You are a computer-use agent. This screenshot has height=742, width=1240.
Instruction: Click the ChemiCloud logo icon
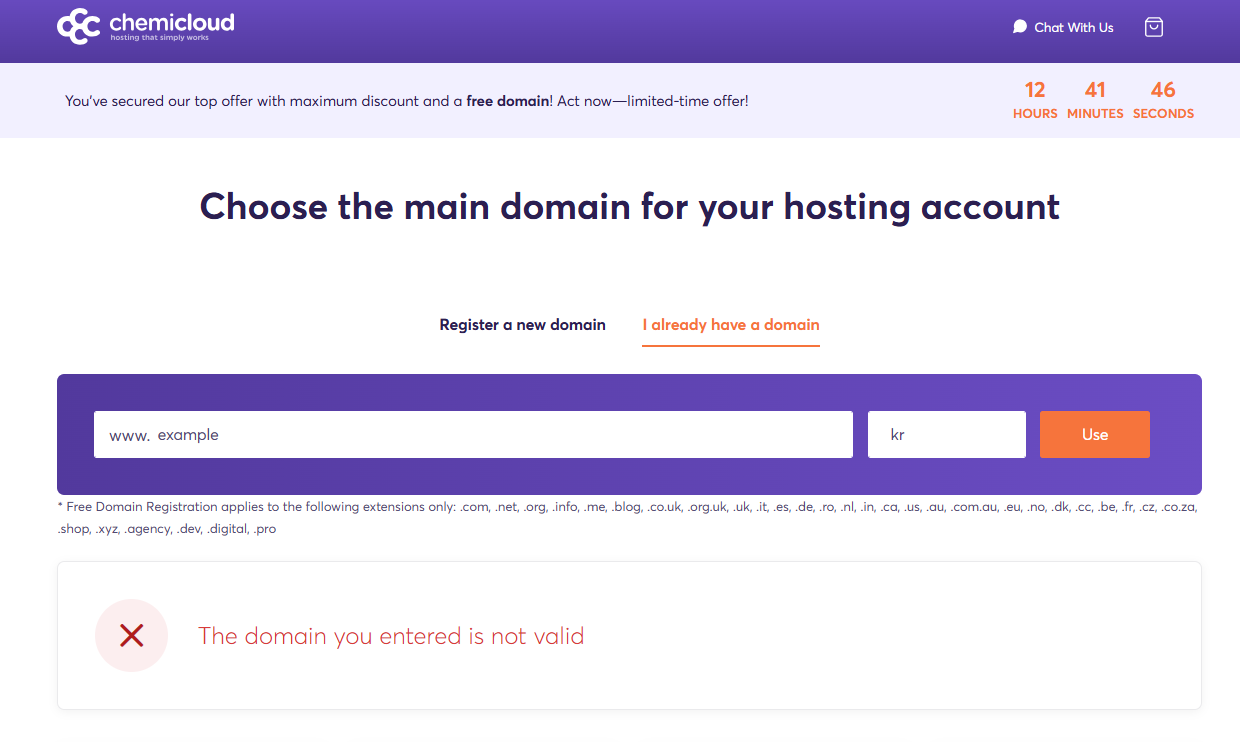click(78, 26)
